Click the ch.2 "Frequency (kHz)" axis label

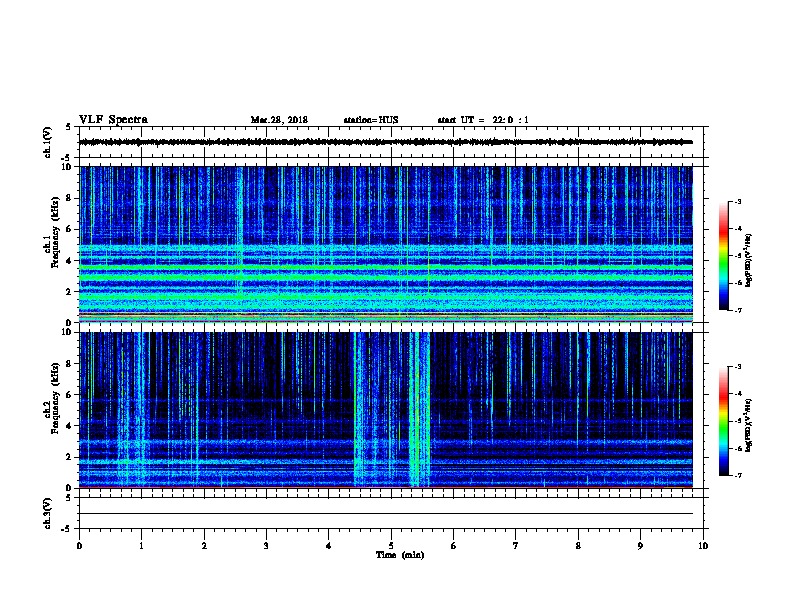[55, 398]
